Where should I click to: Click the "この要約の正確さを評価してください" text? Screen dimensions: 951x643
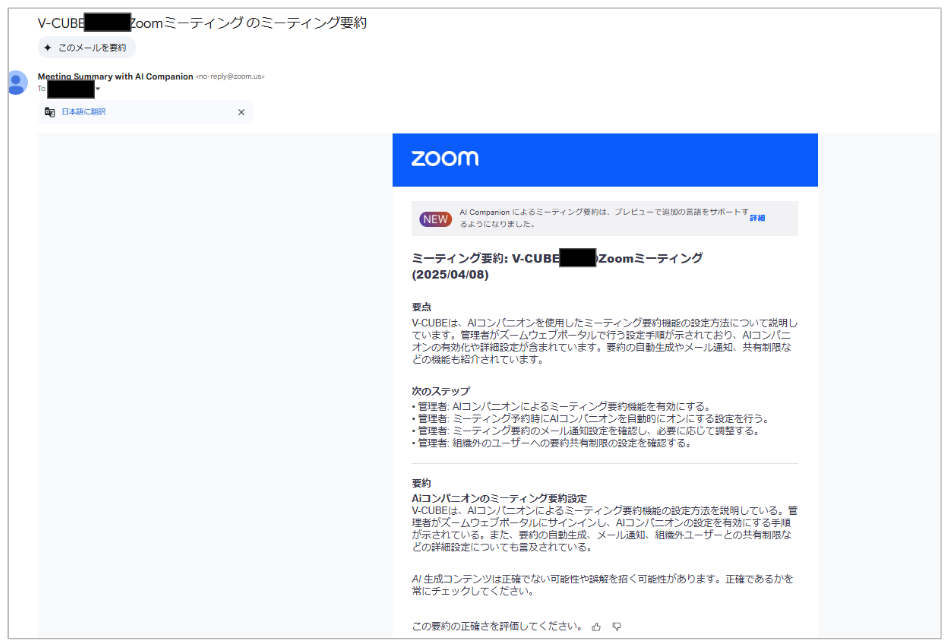497,626
